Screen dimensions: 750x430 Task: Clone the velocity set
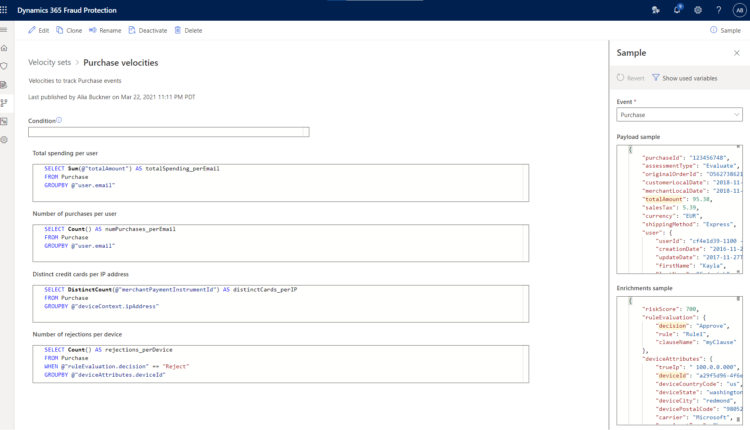coord(69,30)
